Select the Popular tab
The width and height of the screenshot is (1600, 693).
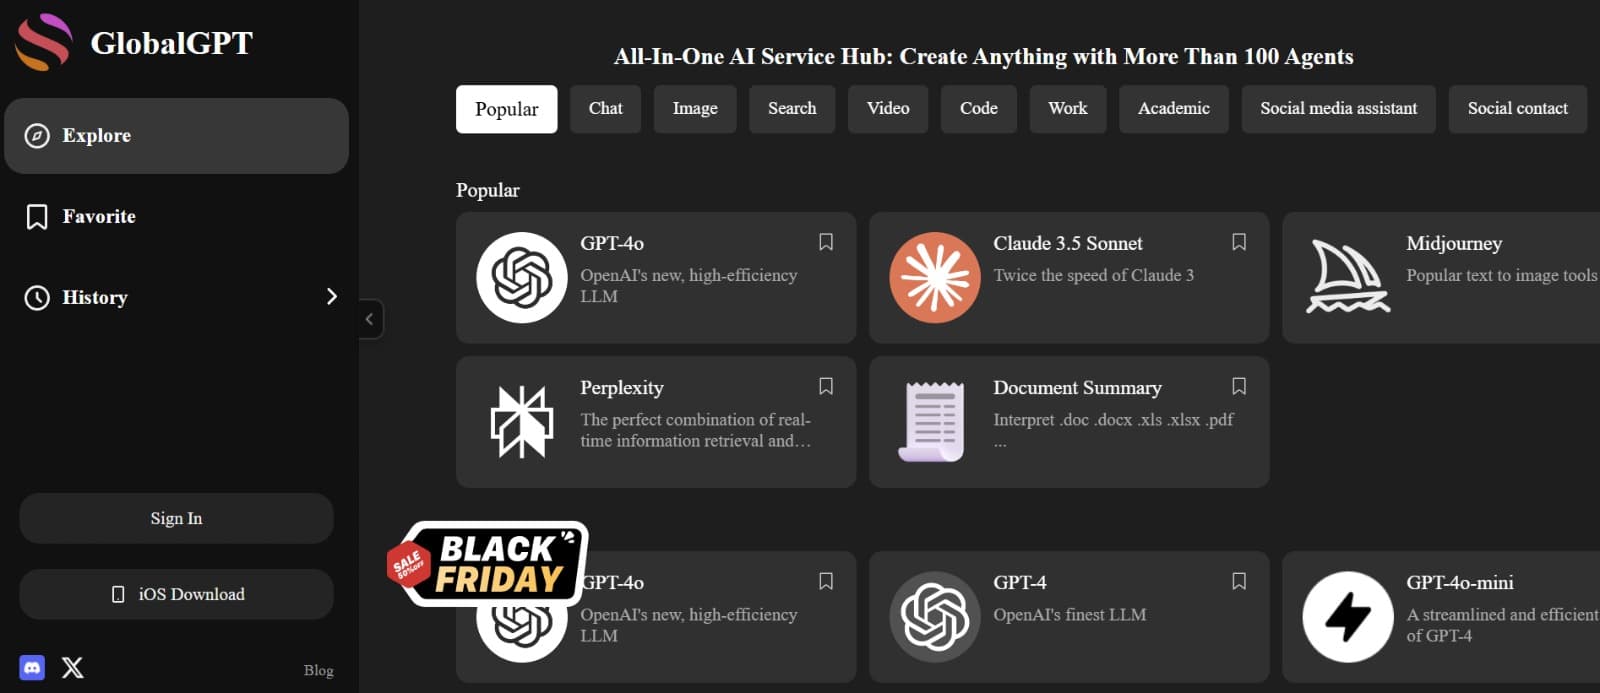click(x=507, y=109)
